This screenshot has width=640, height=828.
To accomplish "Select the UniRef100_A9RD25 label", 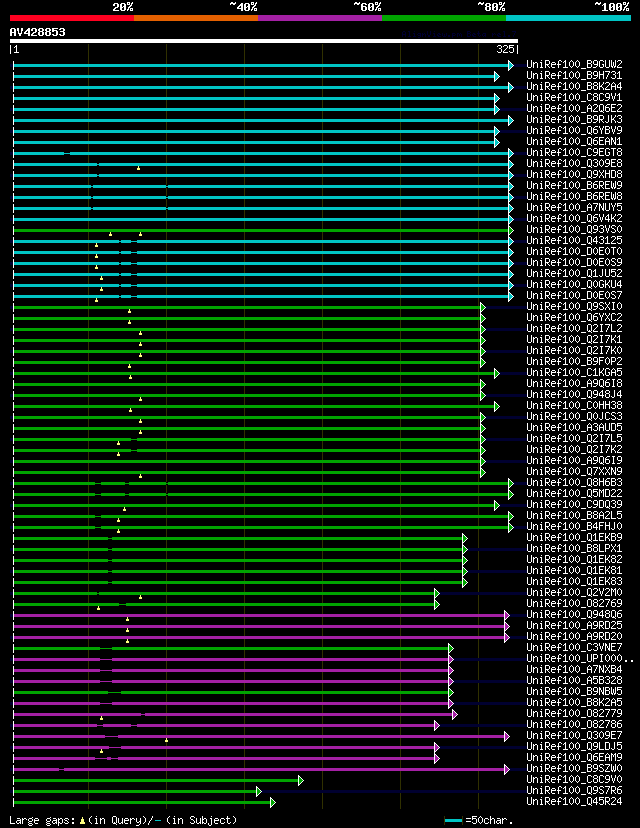I will (575, 625).
